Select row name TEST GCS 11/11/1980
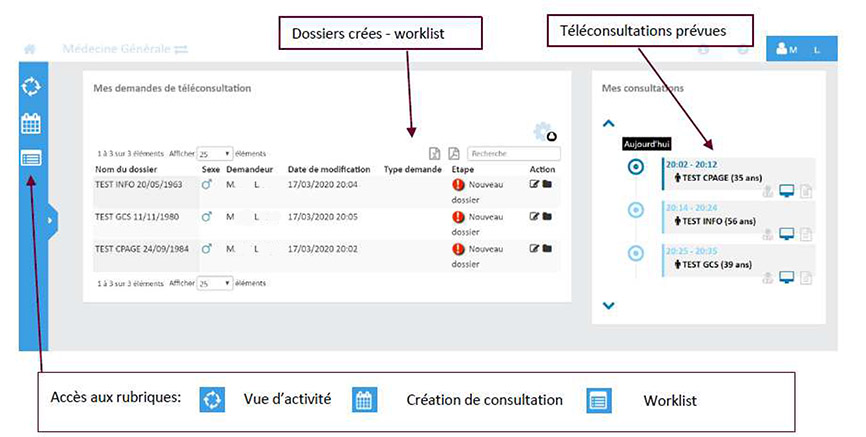Screen dimensions: 866x437 (136, 217)
